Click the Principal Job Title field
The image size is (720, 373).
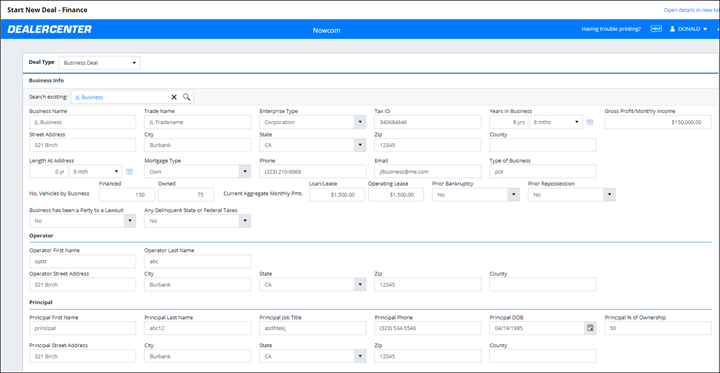pos(313,328)
